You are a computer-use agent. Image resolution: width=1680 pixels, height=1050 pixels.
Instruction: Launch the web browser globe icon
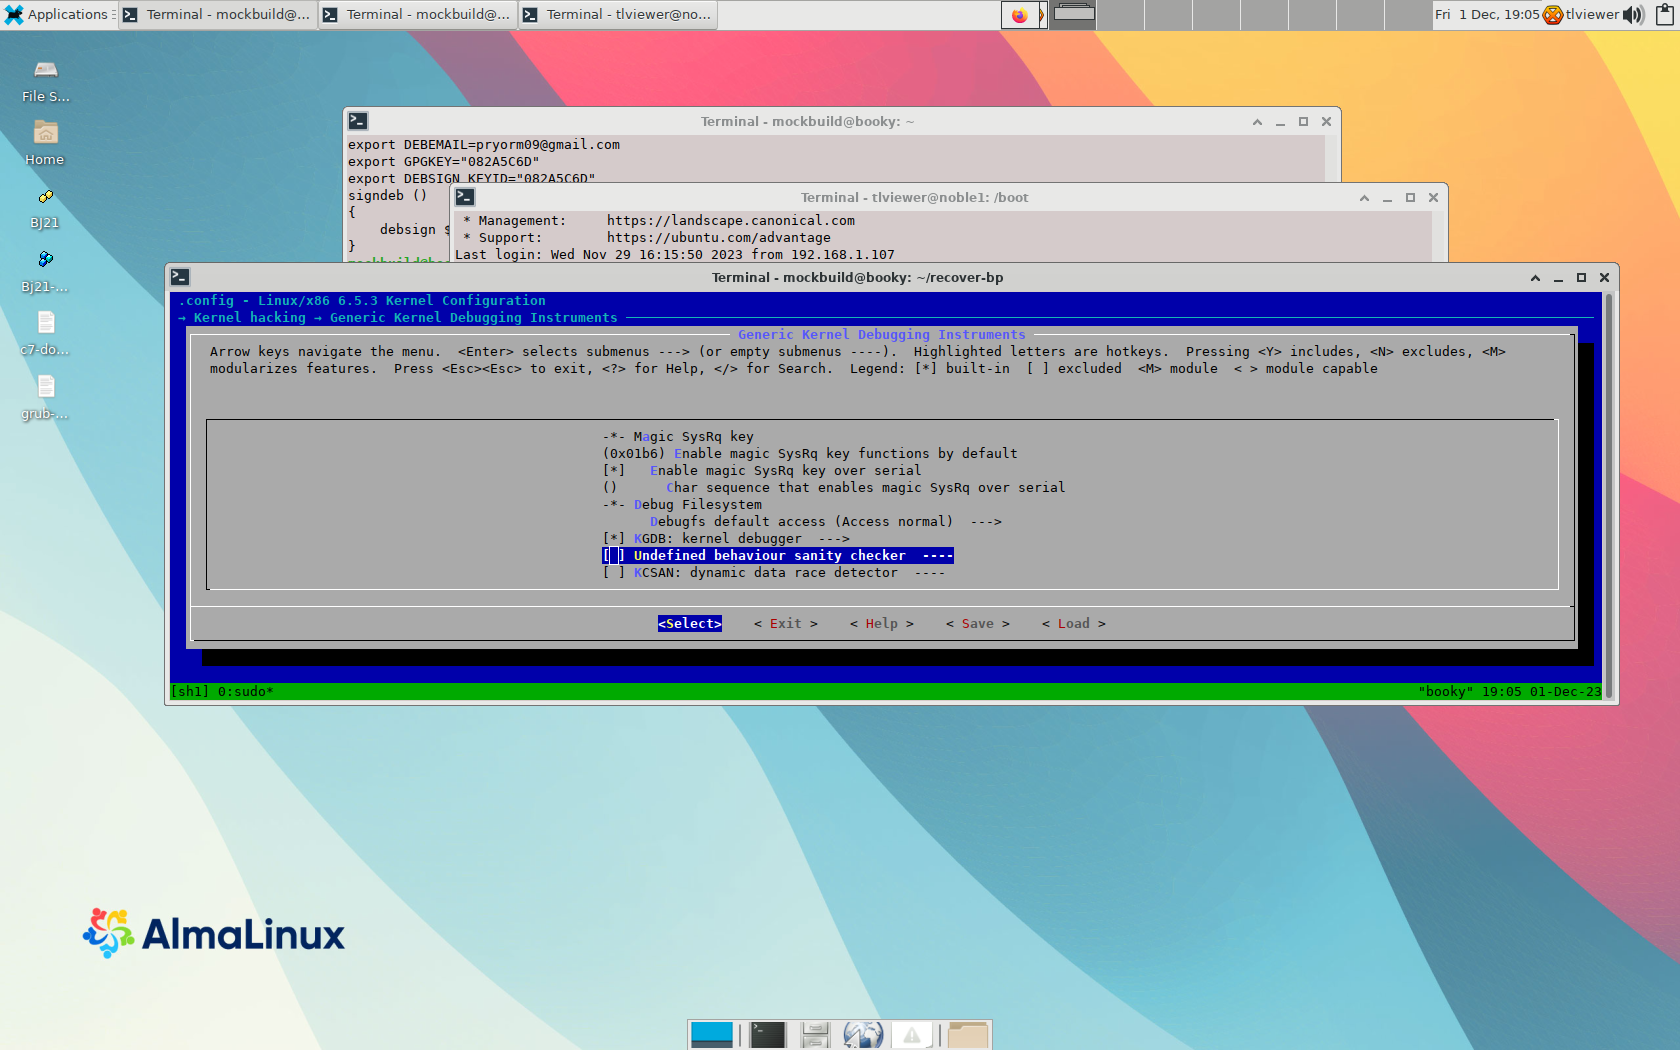click(x=863, y=1035)
